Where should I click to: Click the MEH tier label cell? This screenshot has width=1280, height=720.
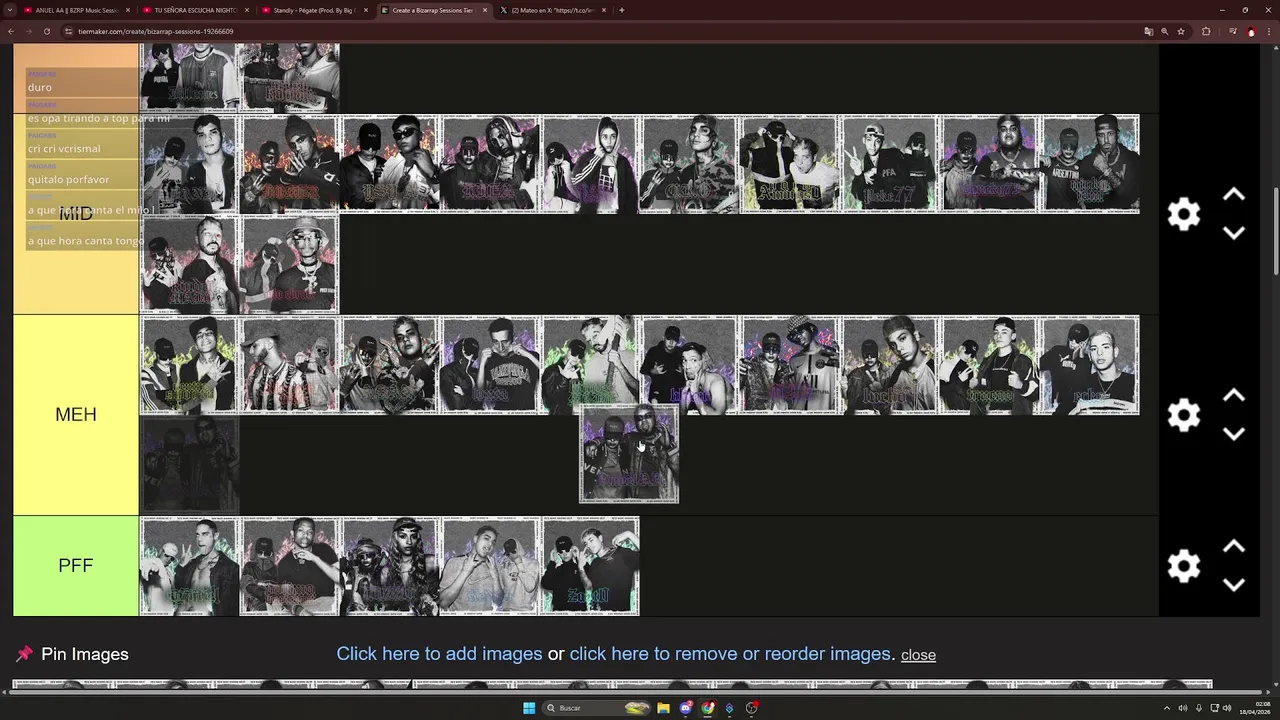pyautogui.click(x=76, y=415)
